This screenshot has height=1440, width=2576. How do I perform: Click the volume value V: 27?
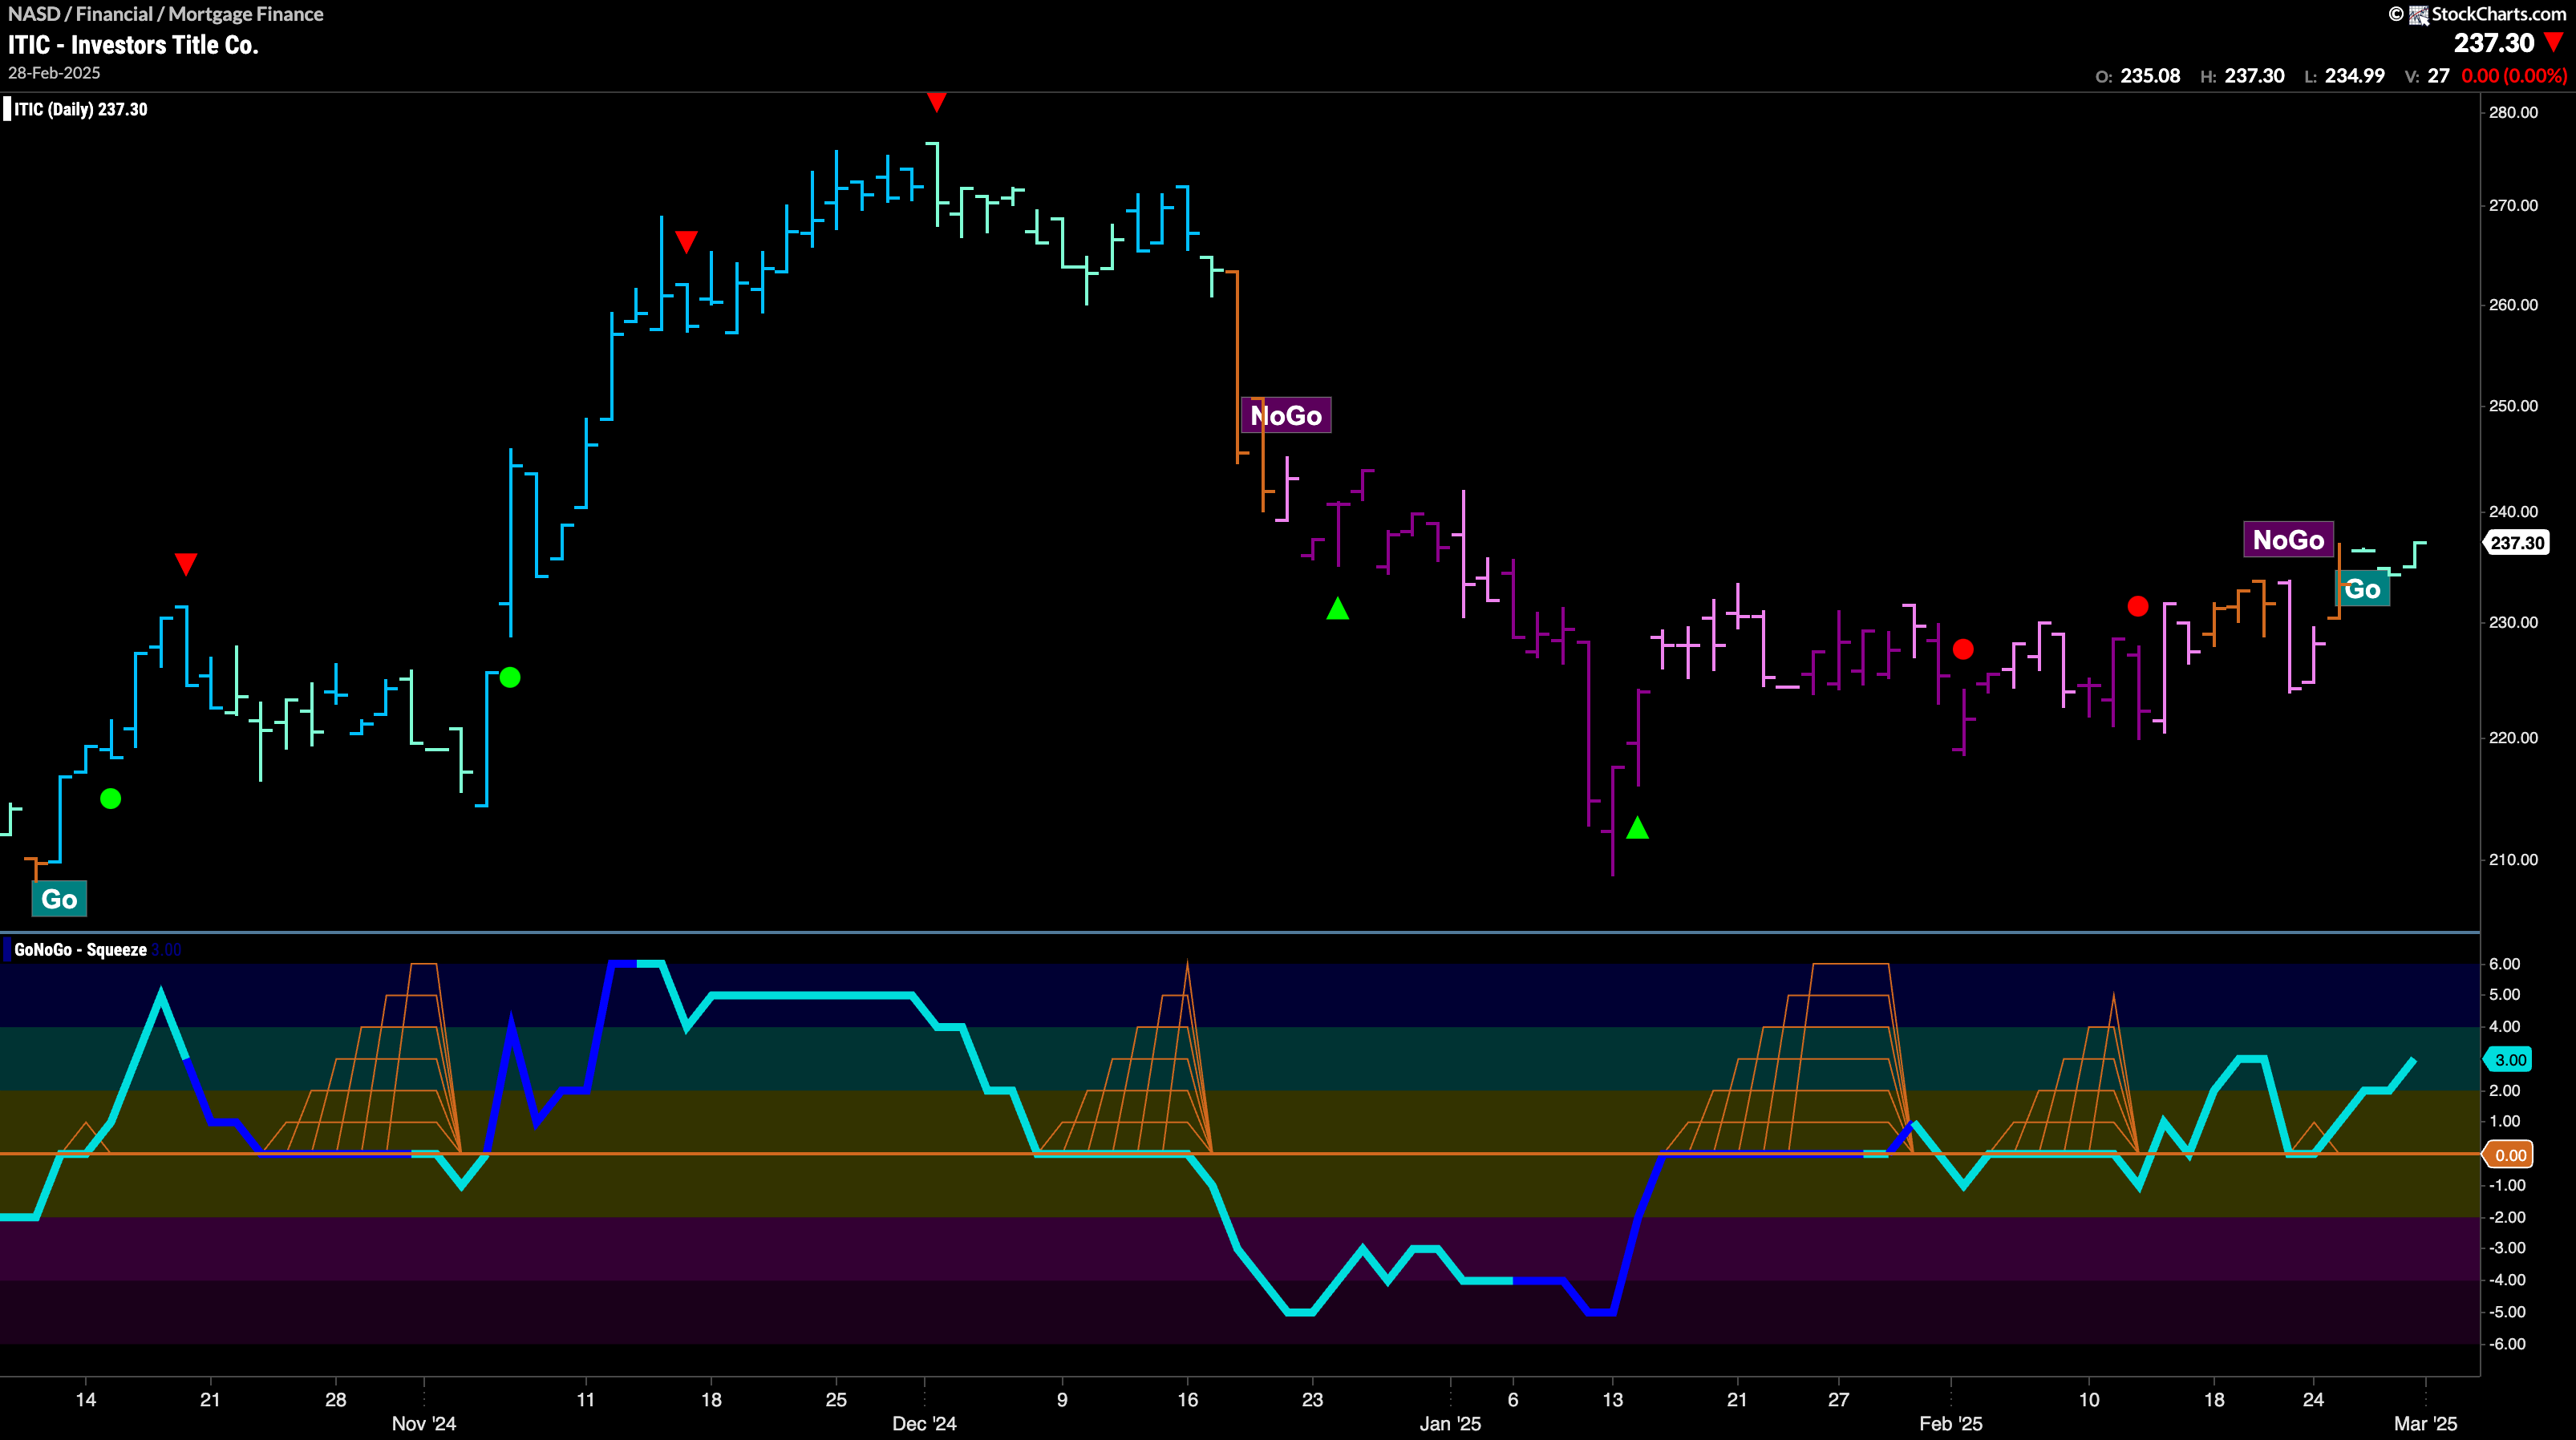2427,76
